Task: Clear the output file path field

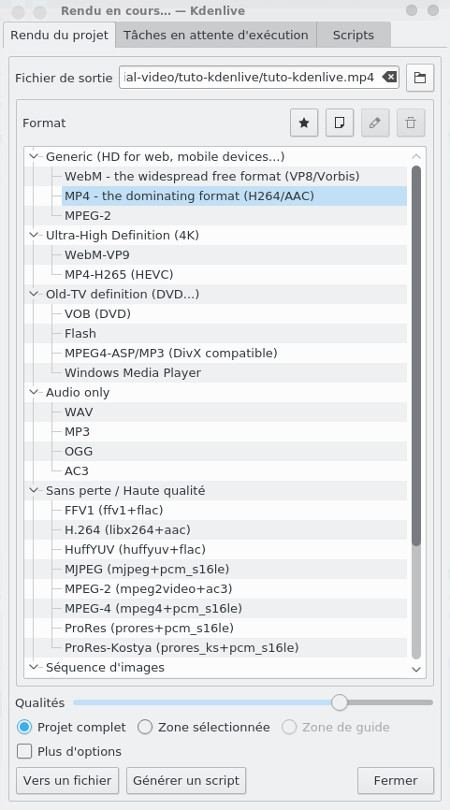Action: click(390, 77)
